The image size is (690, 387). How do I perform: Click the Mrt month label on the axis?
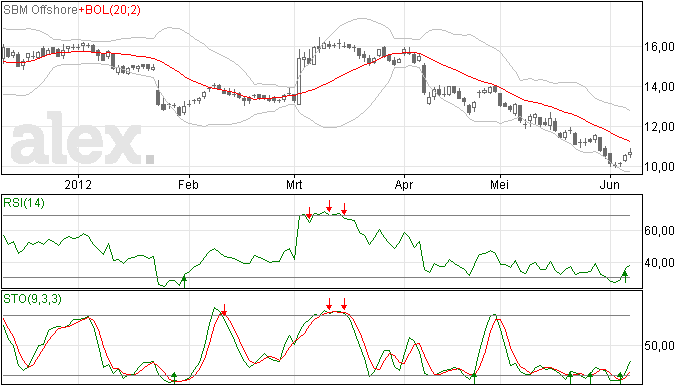294,184
